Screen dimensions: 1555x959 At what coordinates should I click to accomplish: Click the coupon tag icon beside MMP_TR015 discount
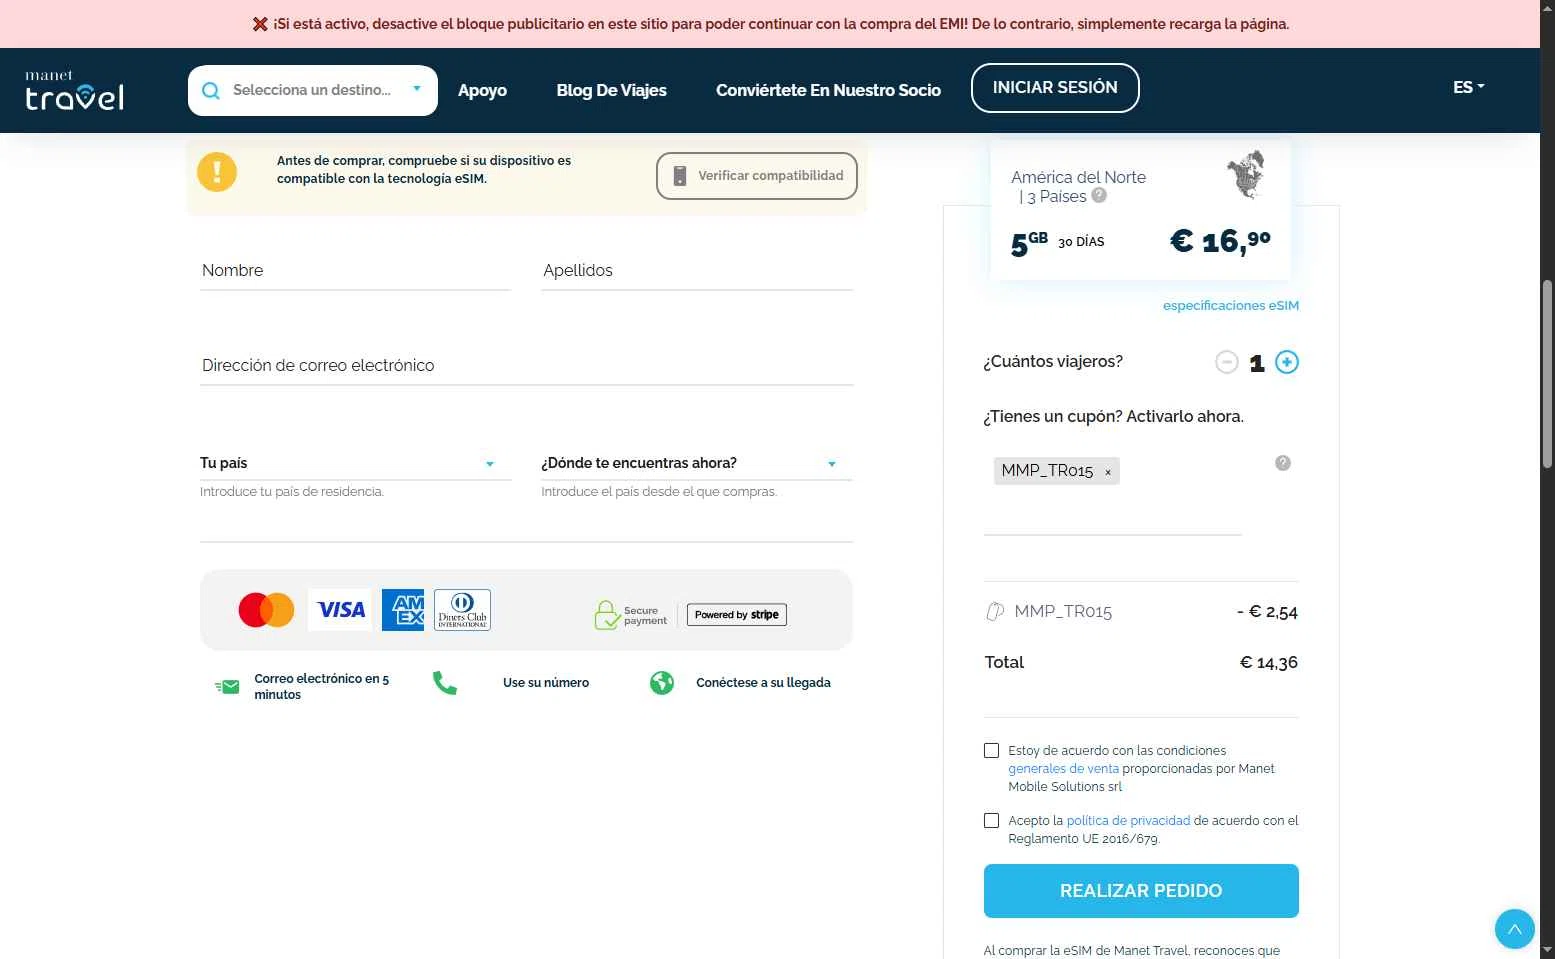[995, 611]
